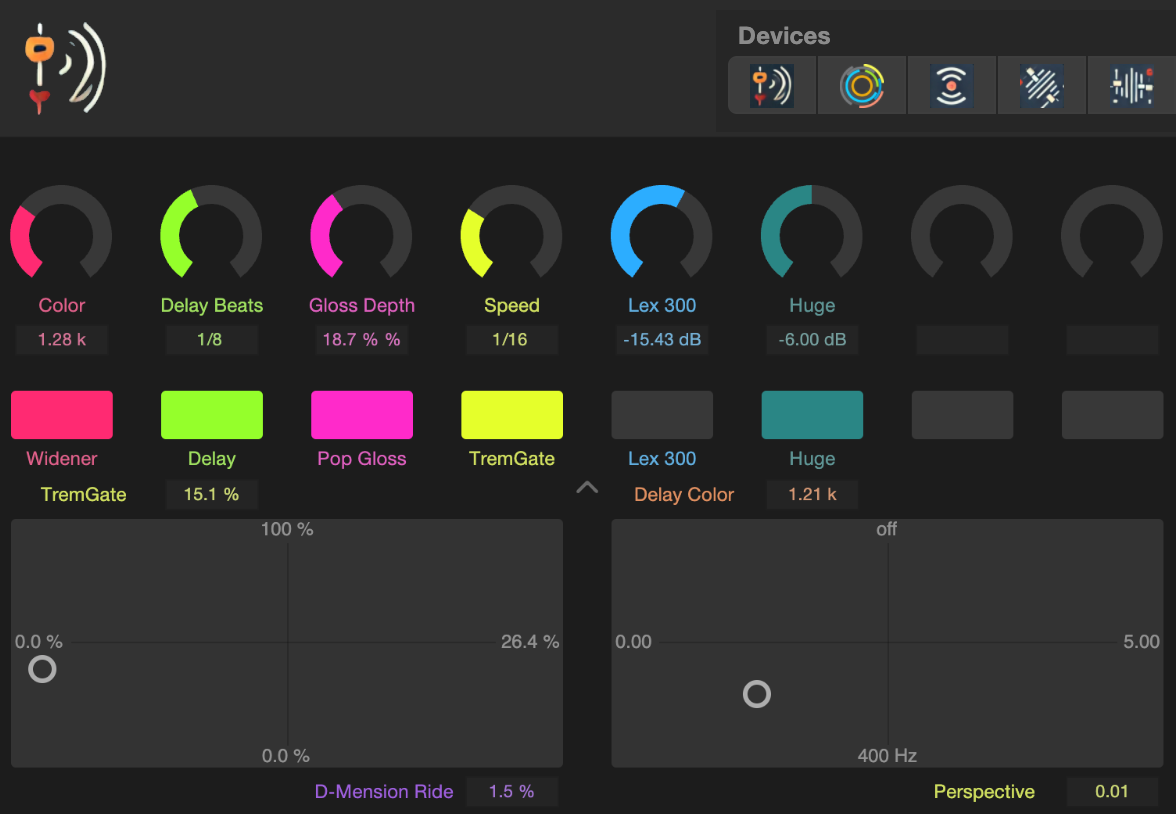The image size is (1176, 814).
Task: Collapse the XY pads with the chevron
Action: (x=587, y=488)
